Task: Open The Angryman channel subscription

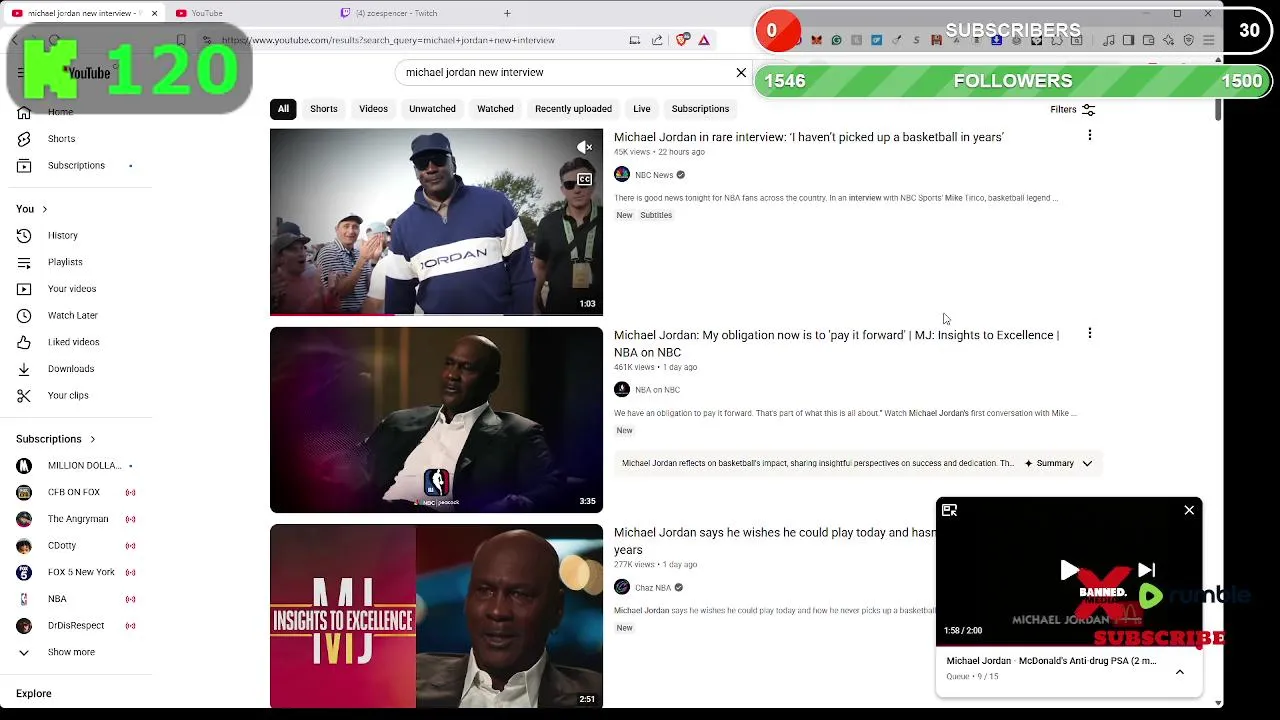Action: tap(76, 519)
